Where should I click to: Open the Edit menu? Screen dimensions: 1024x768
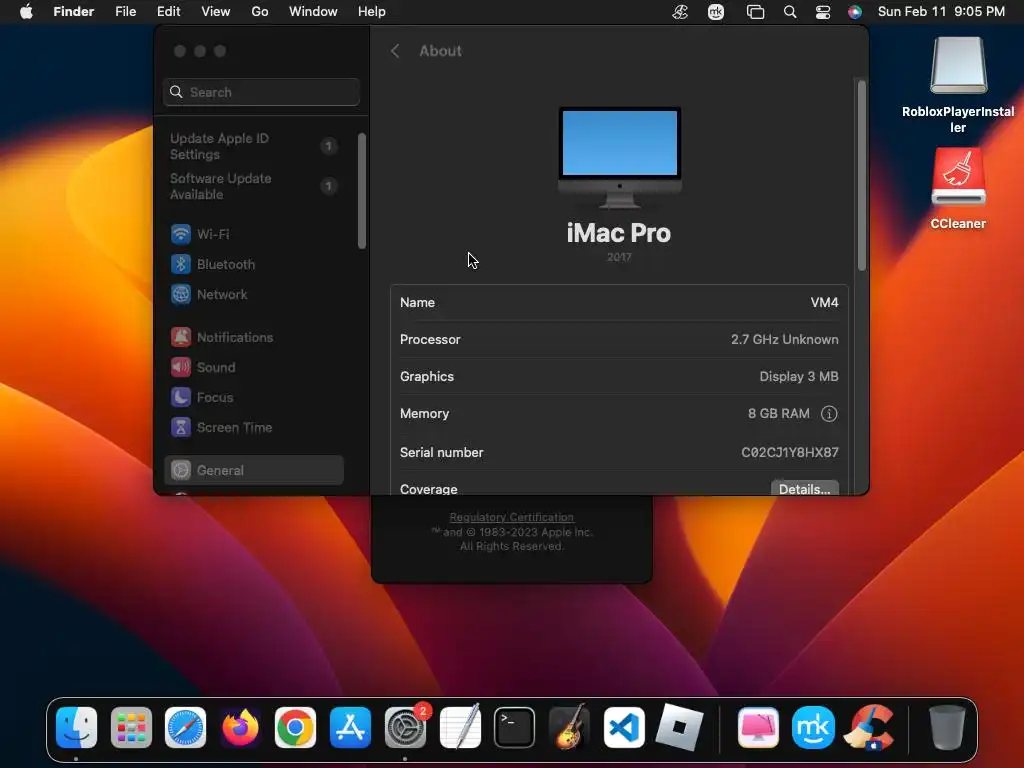(168, 12)
